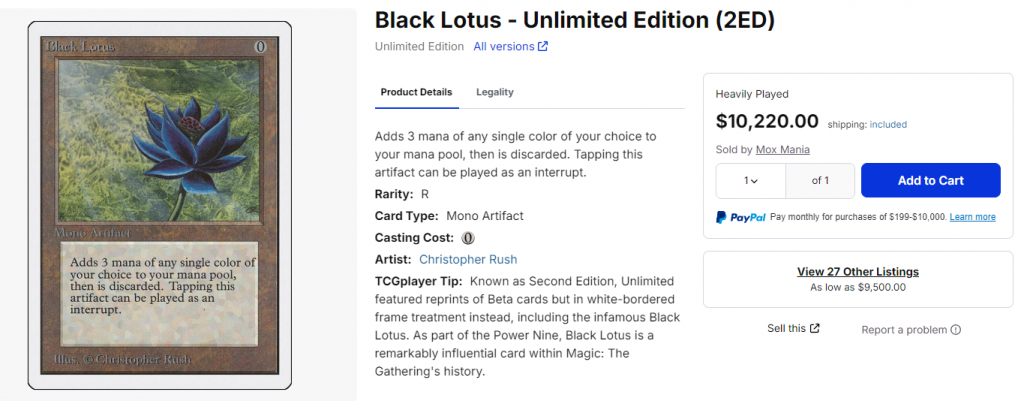Open artist Christopher Rush's link

pos(467,260)
